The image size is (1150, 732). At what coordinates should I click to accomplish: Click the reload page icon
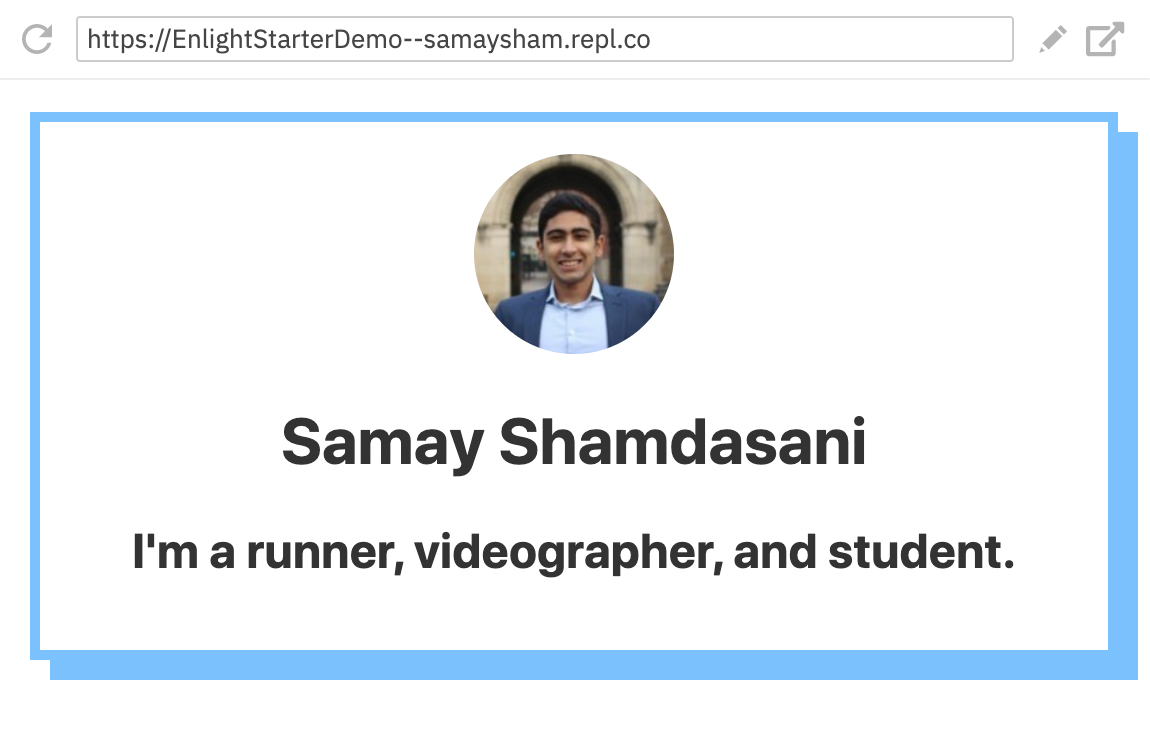click(x=36, y=40)
